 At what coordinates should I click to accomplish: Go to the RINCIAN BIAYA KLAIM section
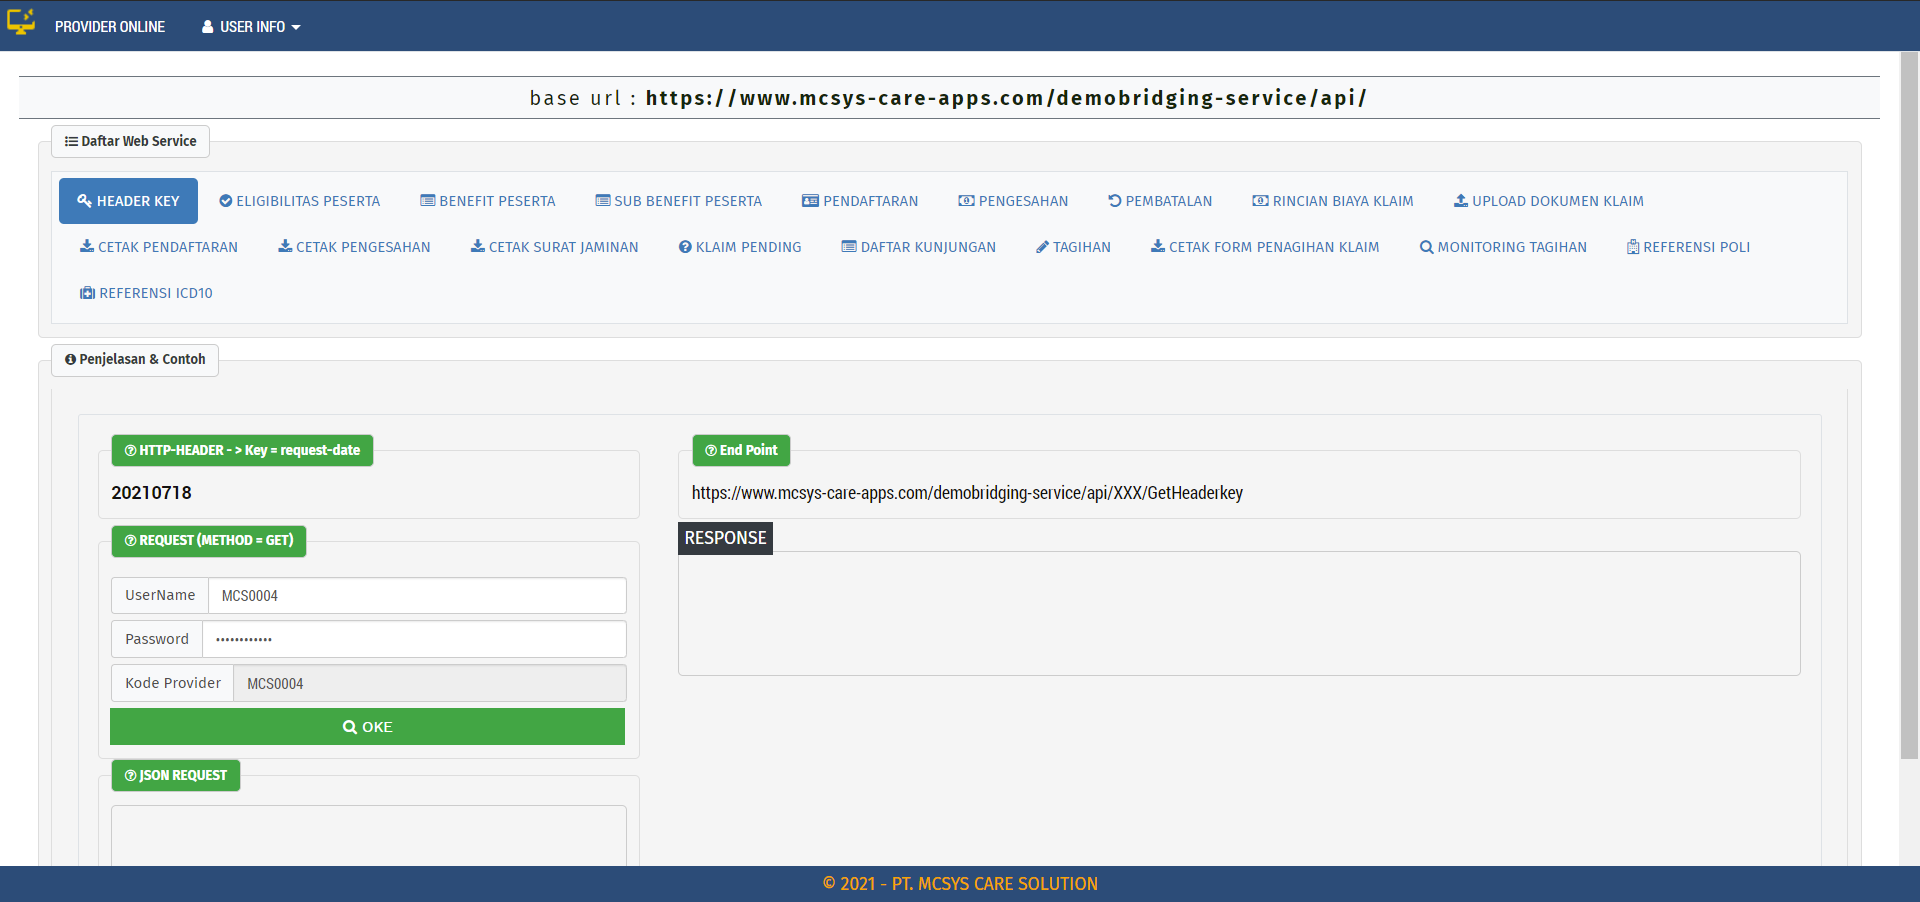(x=1332, y=201)
